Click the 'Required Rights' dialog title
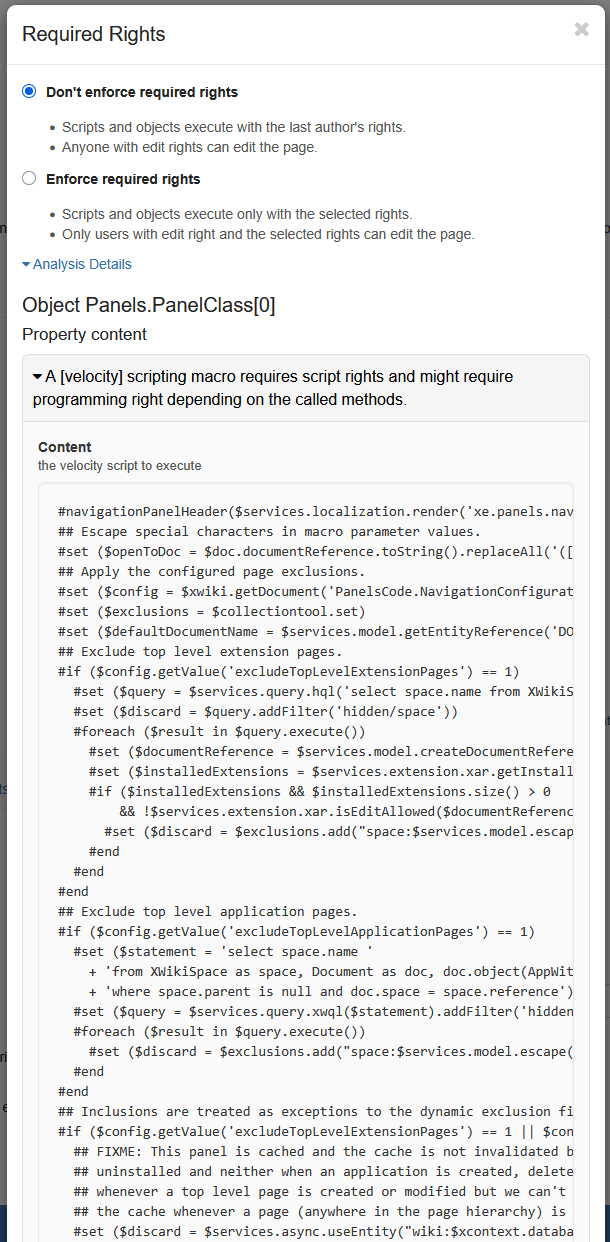 tap(94, 34)
